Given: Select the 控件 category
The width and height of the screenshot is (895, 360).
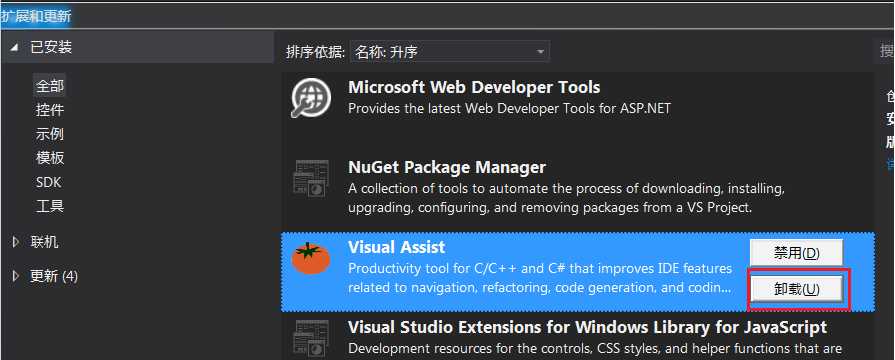Looking at the screenshot, I should pyautogui.click(x=50, y=110).
